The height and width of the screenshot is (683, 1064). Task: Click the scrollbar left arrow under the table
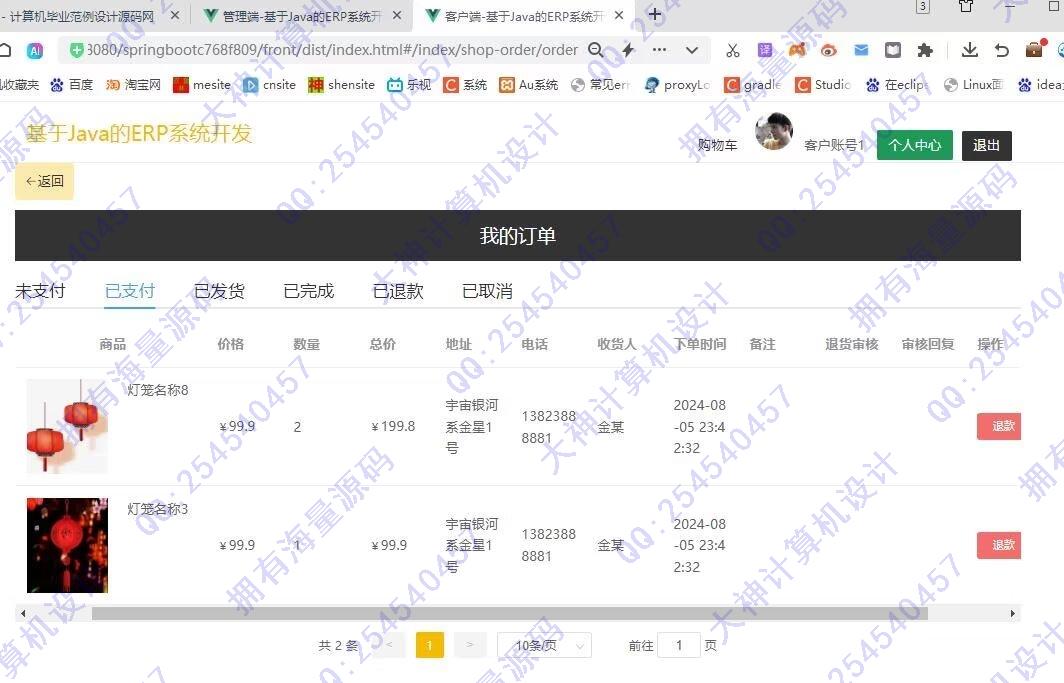coord(23,614)
